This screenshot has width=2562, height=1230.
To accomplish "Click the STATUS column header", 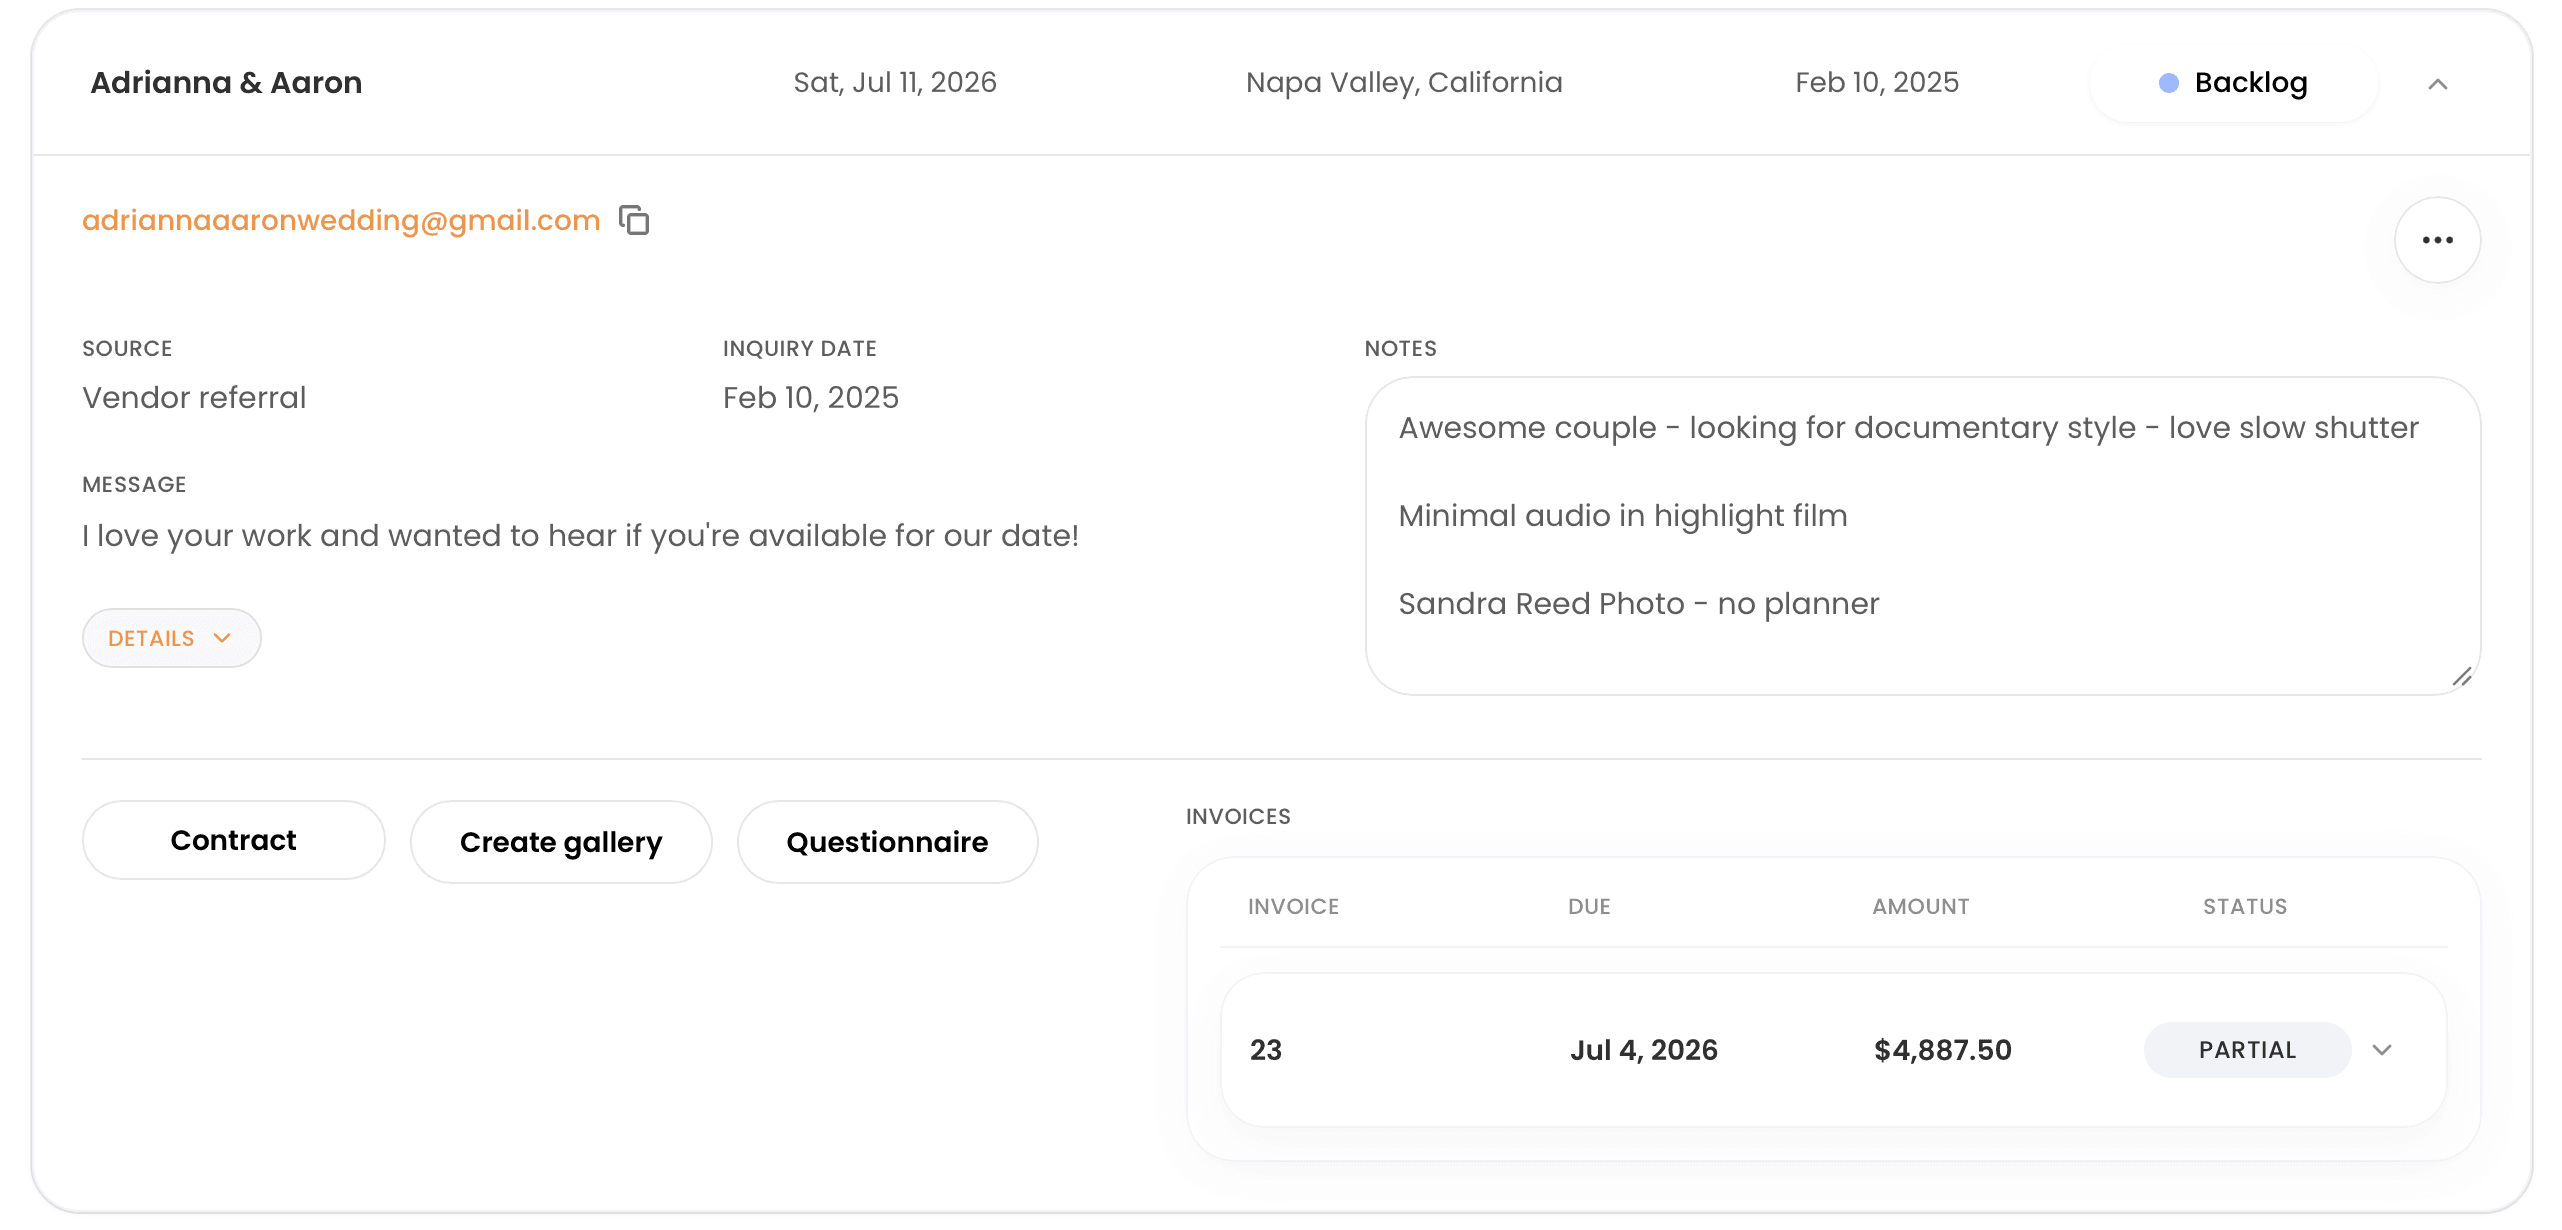I will [2245, 906].
